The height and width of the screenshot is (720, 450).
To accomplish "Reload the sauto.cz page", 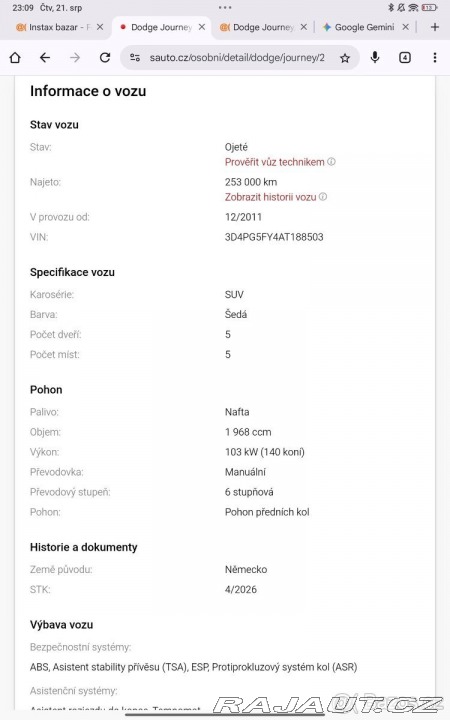I will tap(105, 57).
